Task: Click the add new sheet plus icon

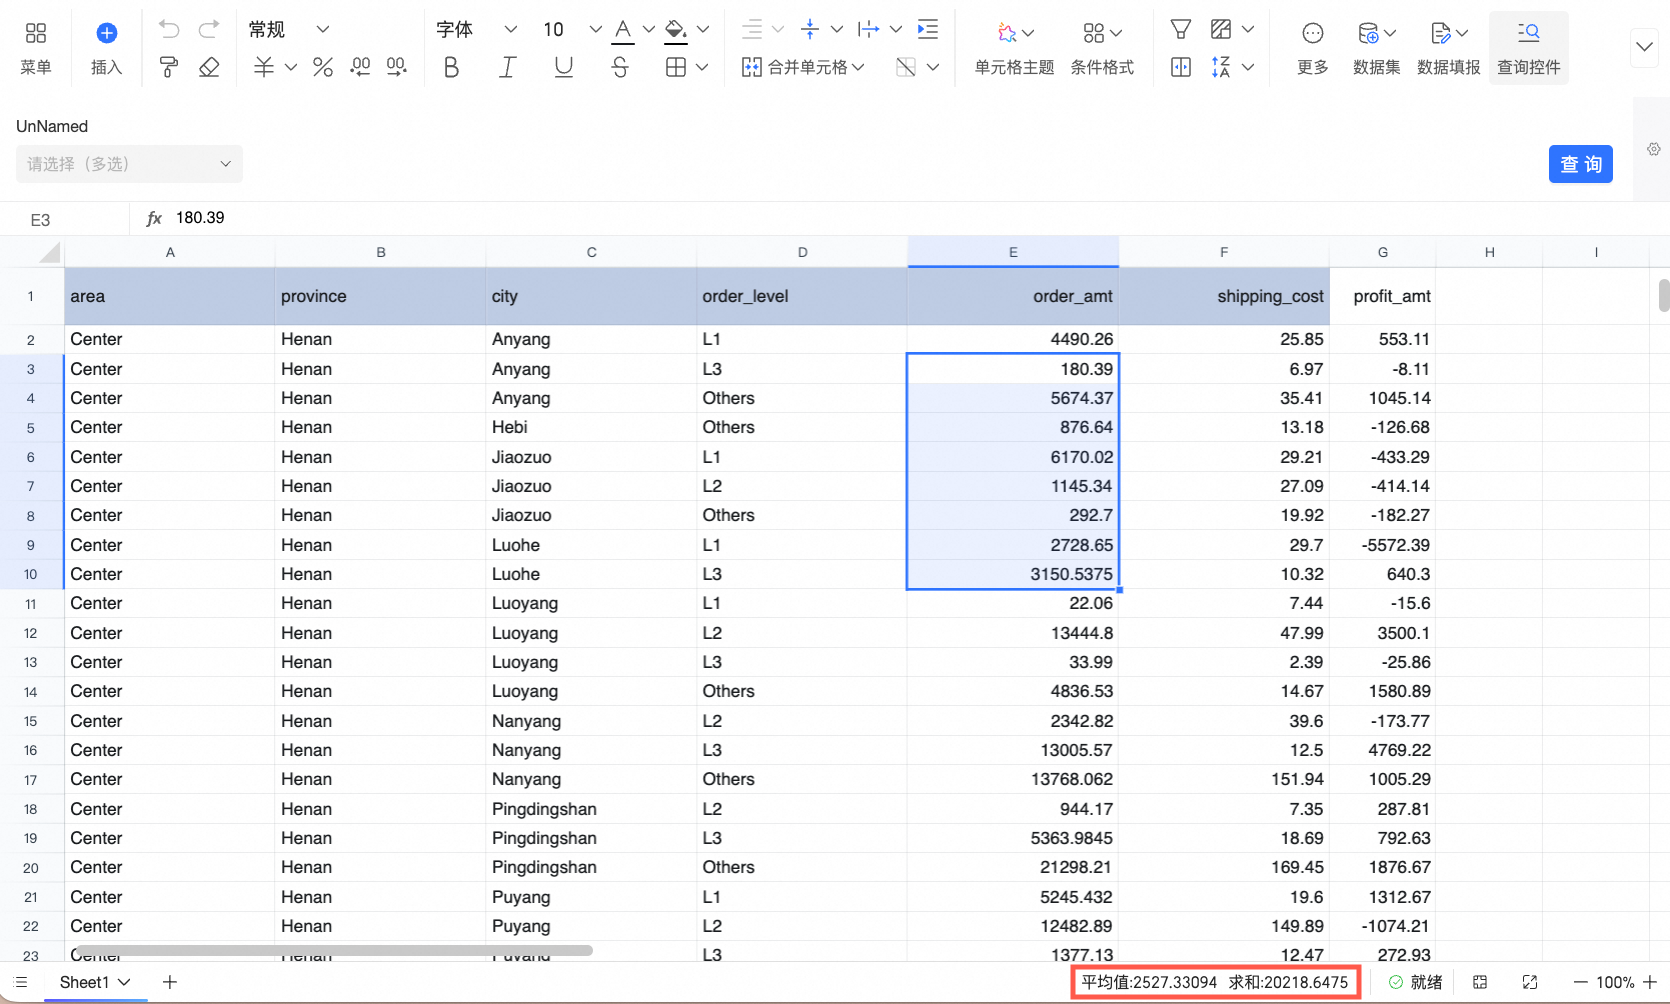Action: [x=170, y=982]
